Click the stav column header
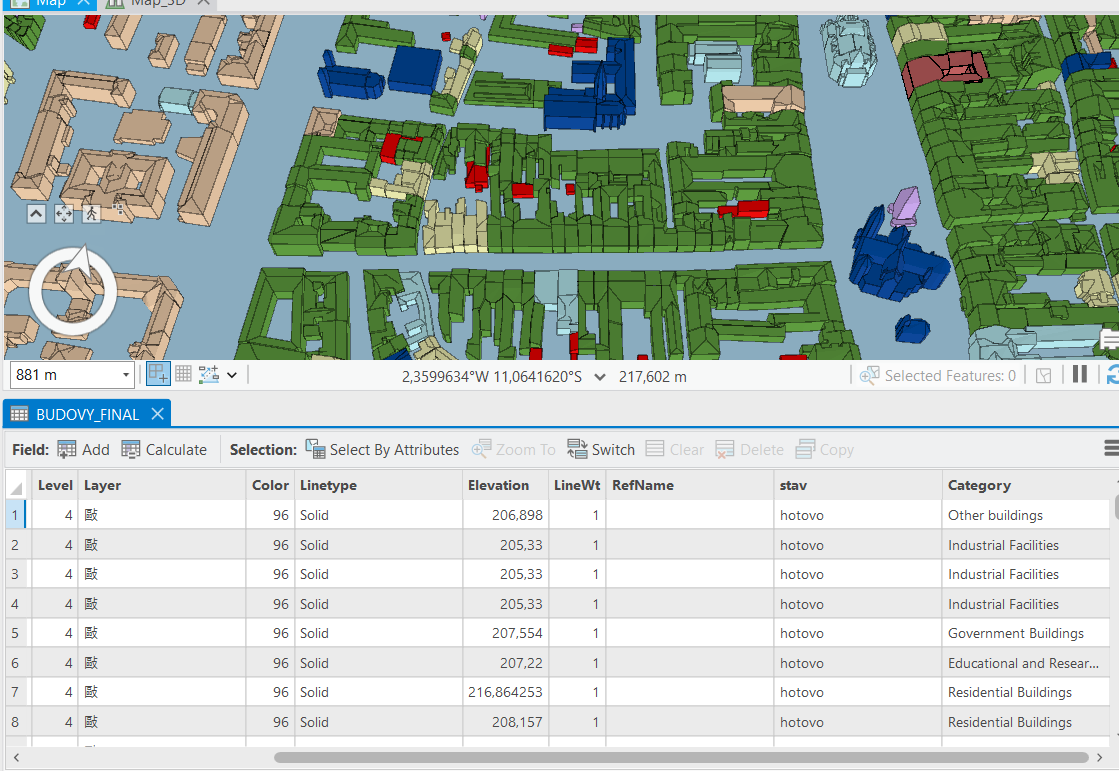 tap(858, 485)
